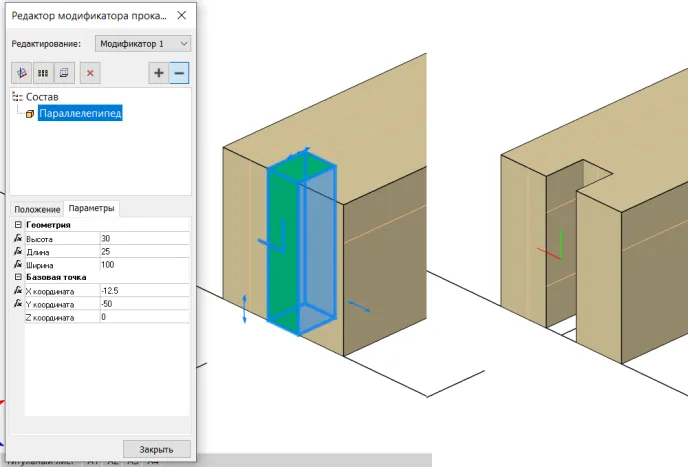Viewport: 688px width, 467px height.
Task: Click the 3D body icon in toolbar
Action: (21, 73)
